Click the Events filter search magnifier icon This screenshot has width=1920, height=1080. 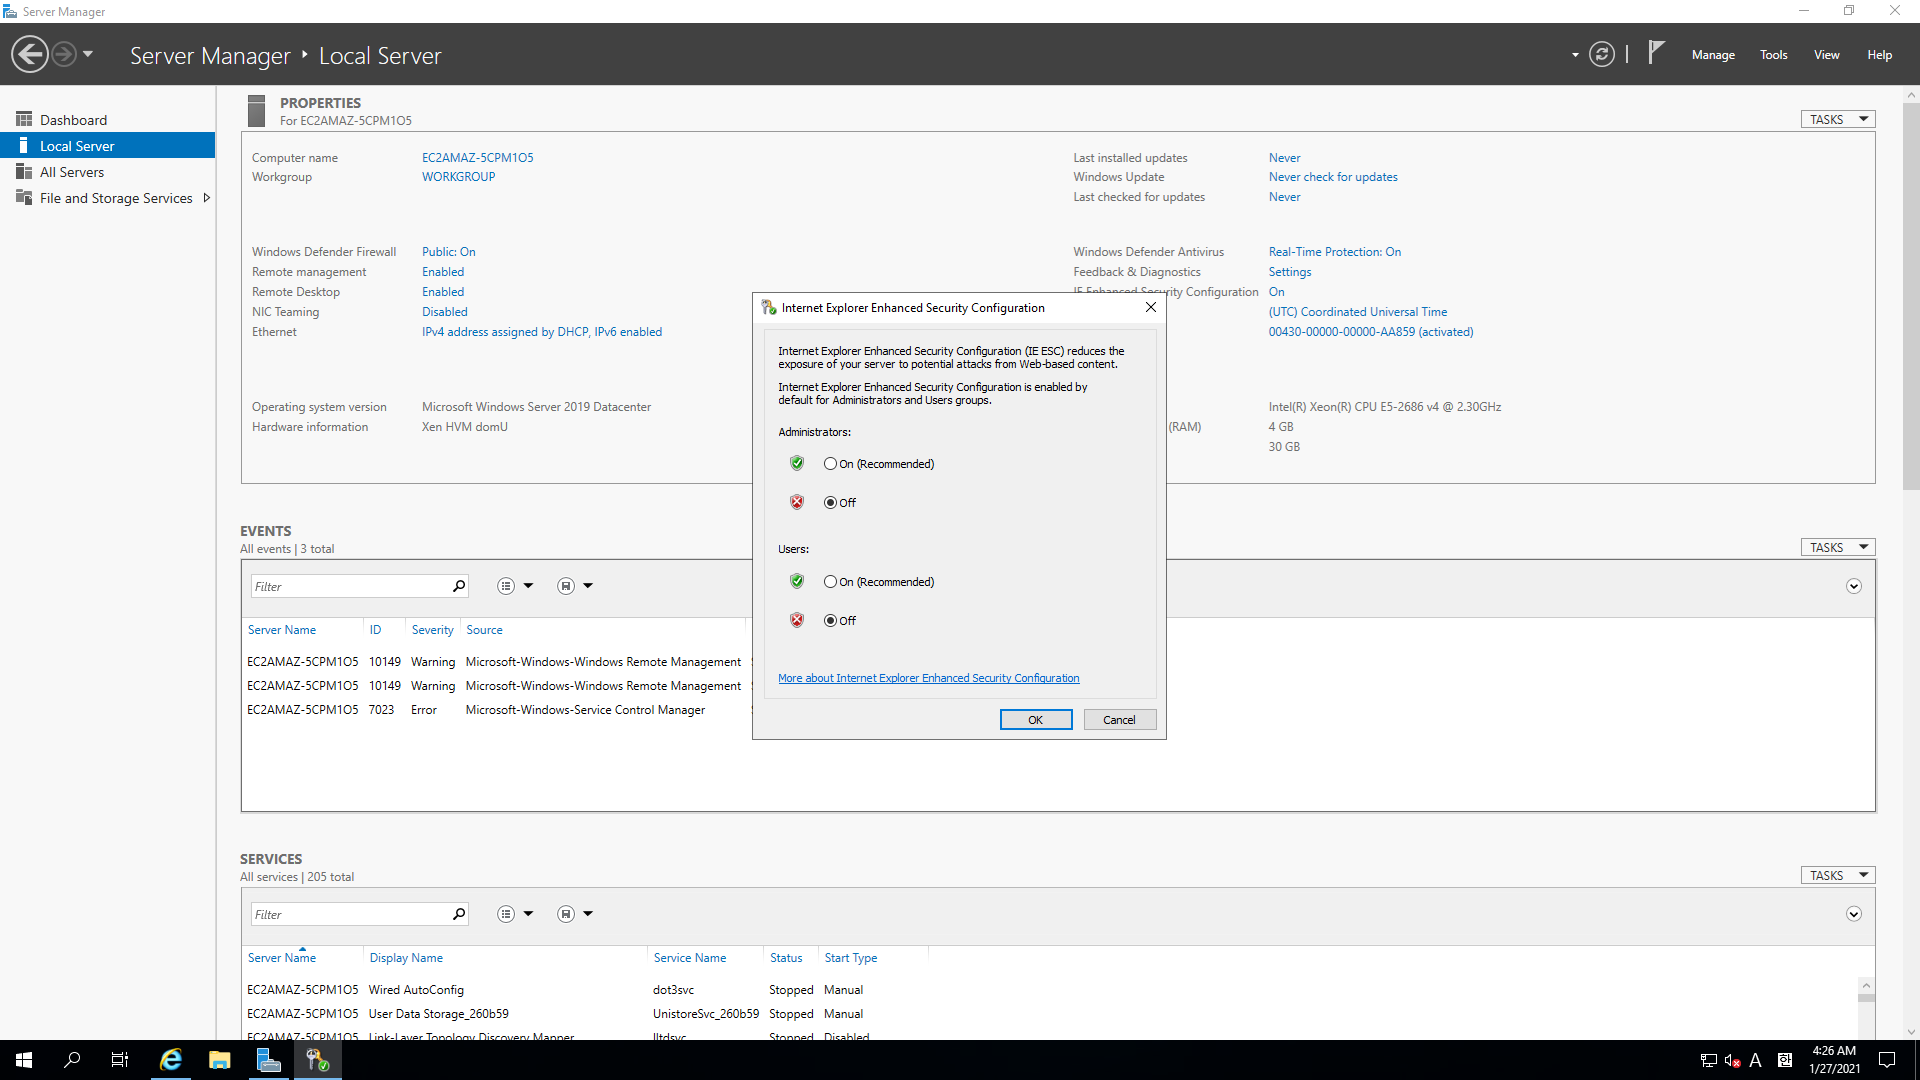(459, 586)
